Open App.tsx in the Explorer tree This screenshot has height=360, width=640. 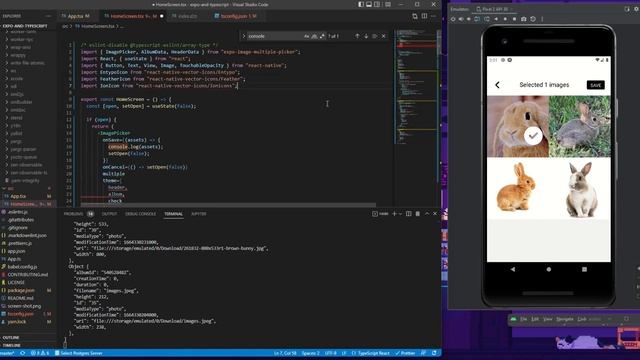pos(18,196)
